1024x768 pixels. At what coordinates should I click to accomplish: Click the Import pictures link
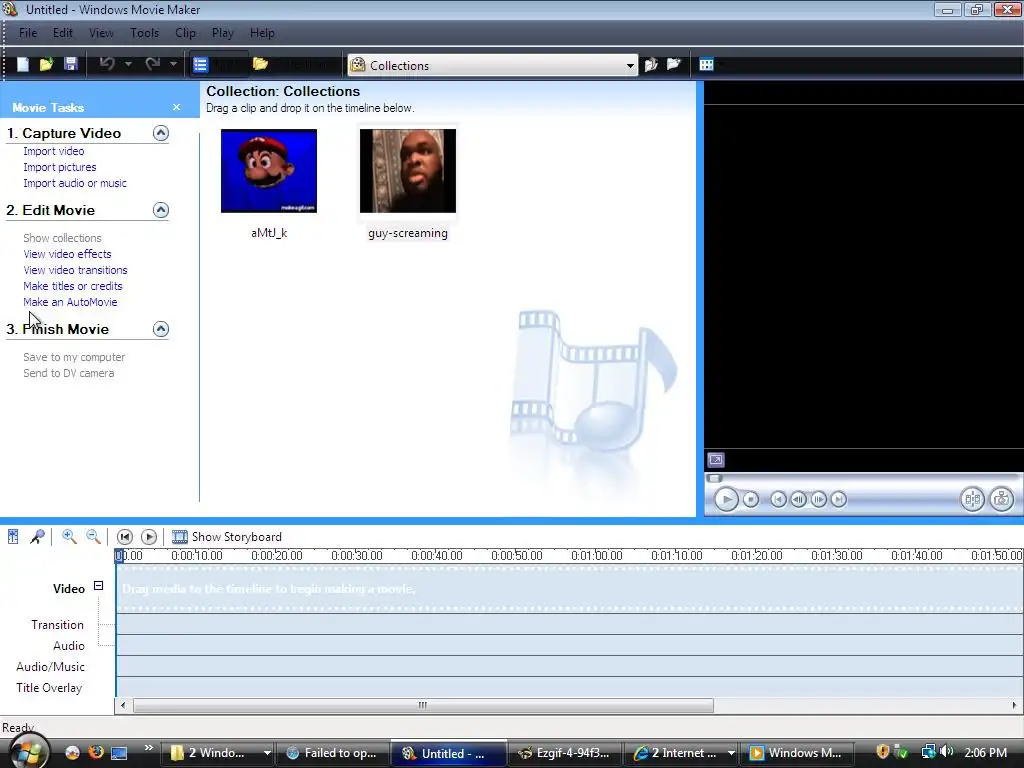tap(59, 167)
